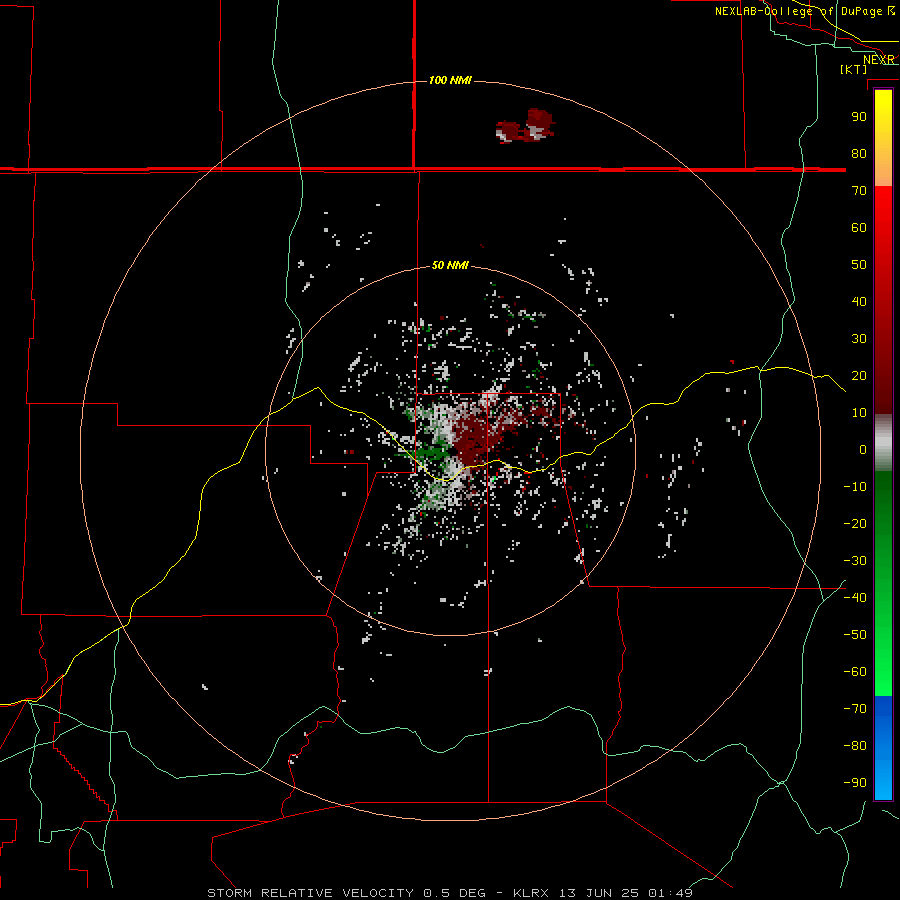This screenshot has width=900, height=900.
Task: Click the -90 value on the color scale
Action: click(855, 783)
